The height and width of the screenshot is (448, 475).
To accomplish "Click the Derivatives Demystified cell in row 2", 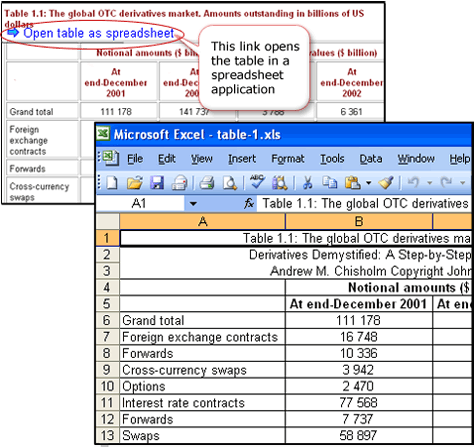I will [296, 255].
